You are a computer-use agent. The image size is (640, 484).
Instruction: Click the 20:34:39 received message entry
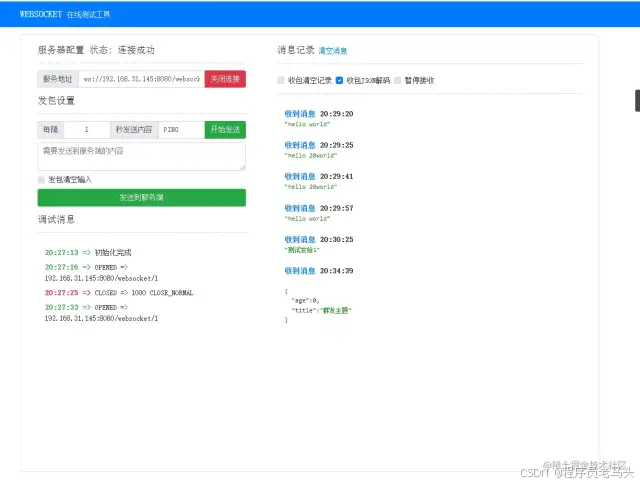[318, 271]
